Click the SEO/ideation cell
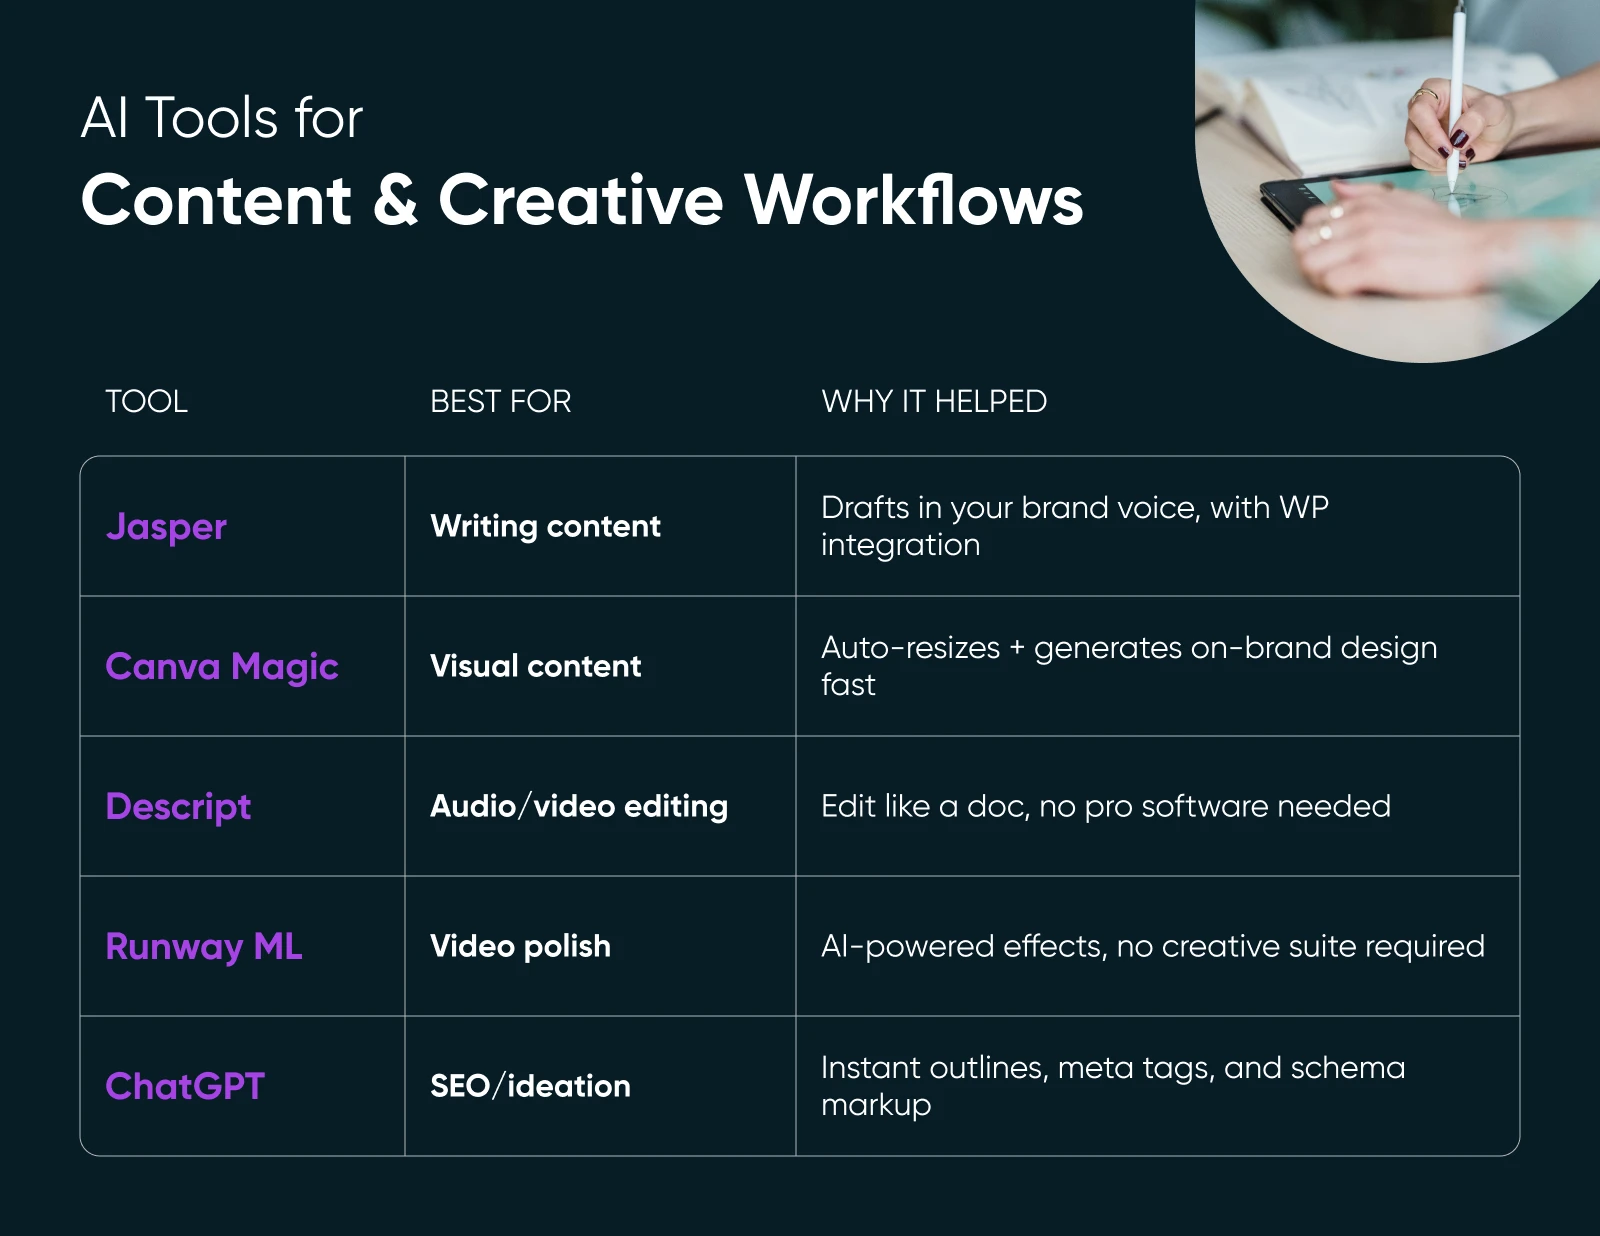1600x1236 pixels. click(528, 1086)
